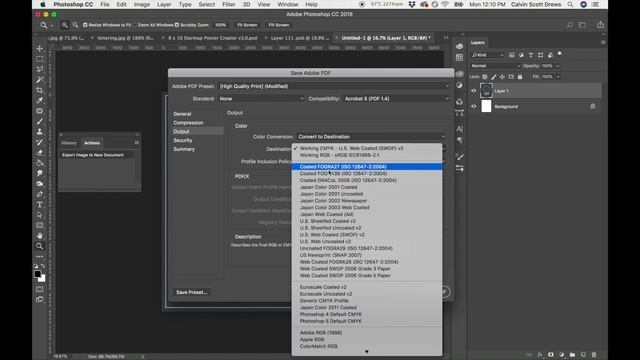The width and height of the screenshot is (640, 360).
Task: Create a new group folder
Action: [x=572, y=355]
